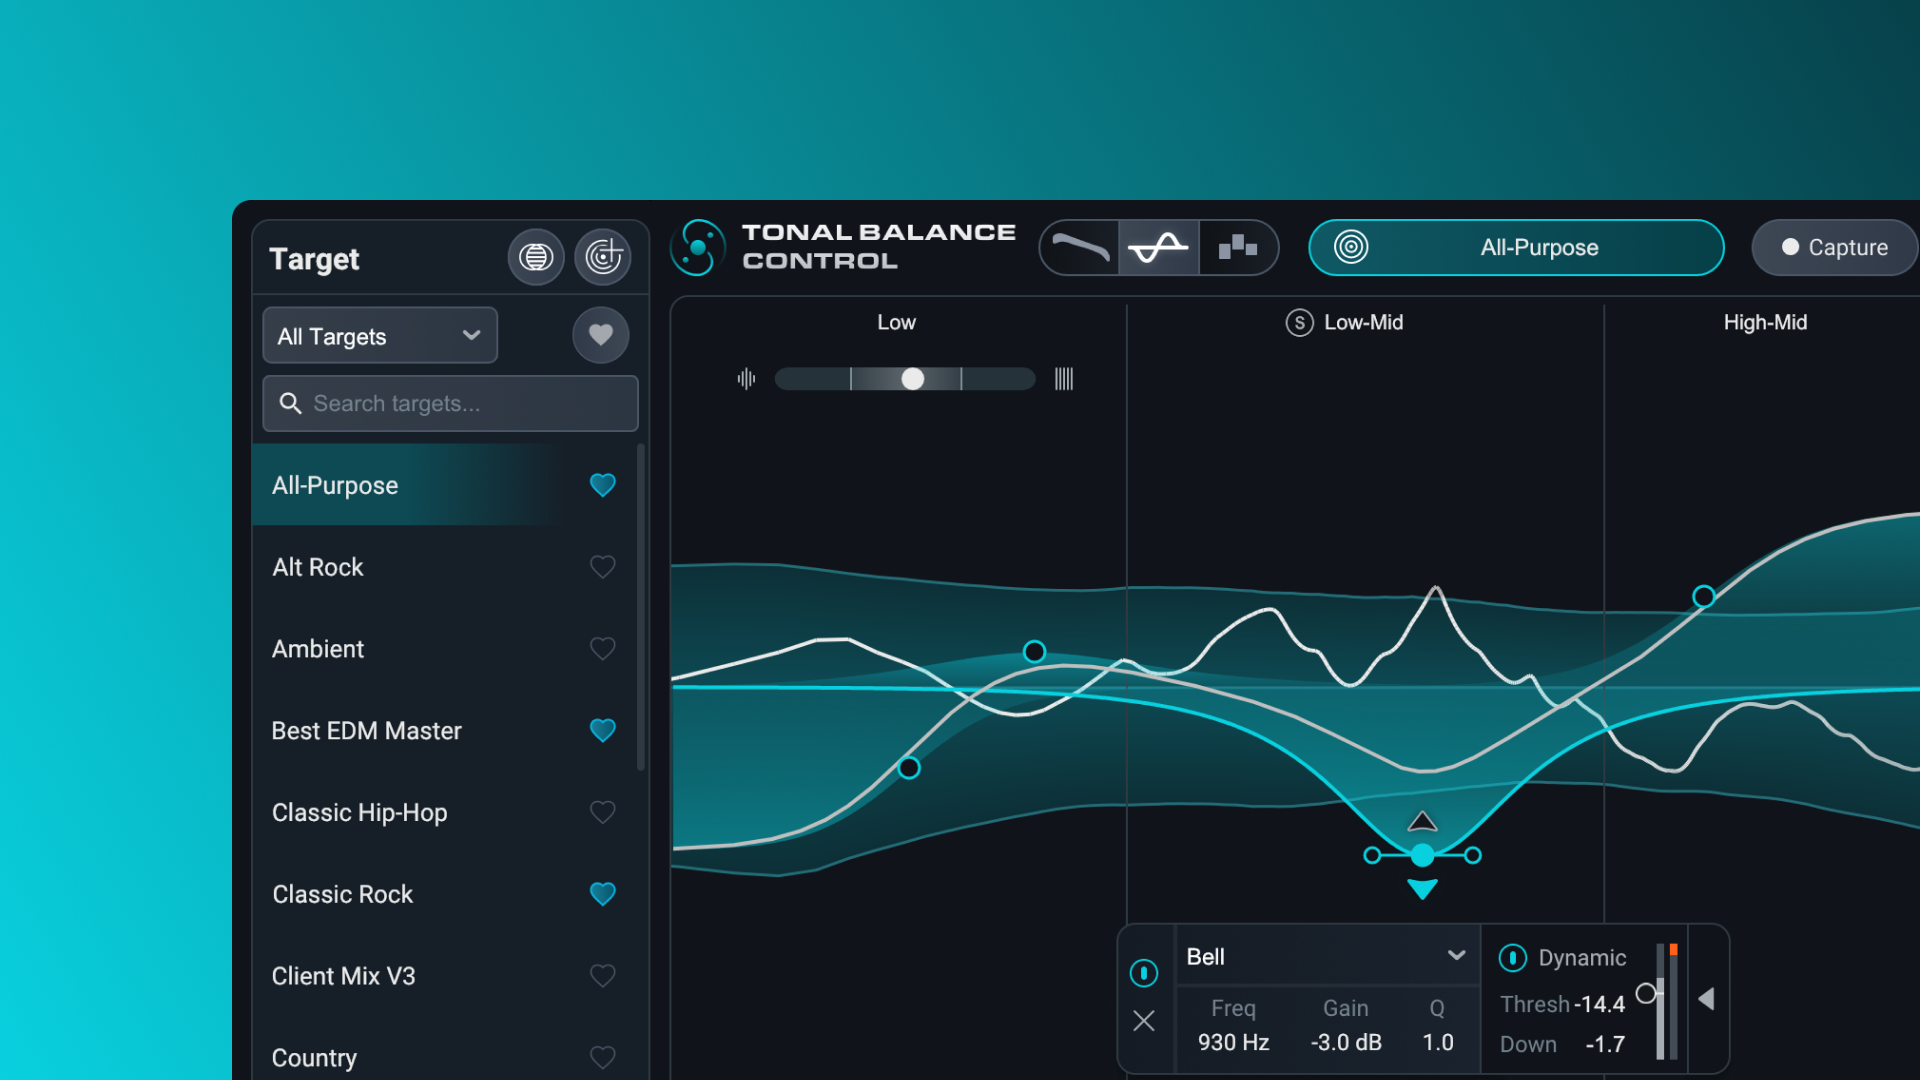Click the Thresh value -14.4
The width and height of the screenshot is (1920, 1080).
coord(1599,1004)
